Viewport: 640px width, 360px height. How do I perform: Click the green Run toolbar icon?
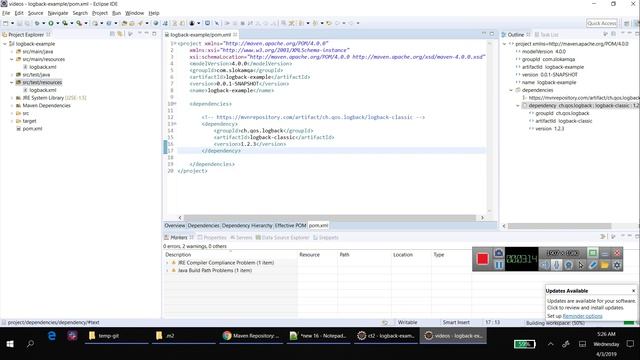coord(51,23)
